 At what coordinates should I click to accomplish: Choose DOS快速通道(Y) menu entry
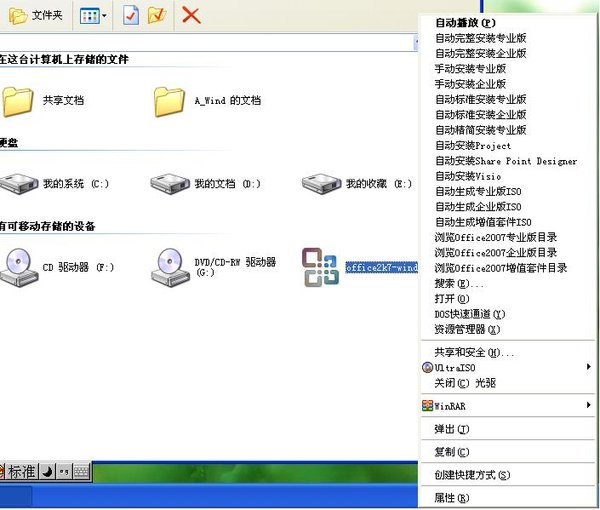tap(507, 314)
